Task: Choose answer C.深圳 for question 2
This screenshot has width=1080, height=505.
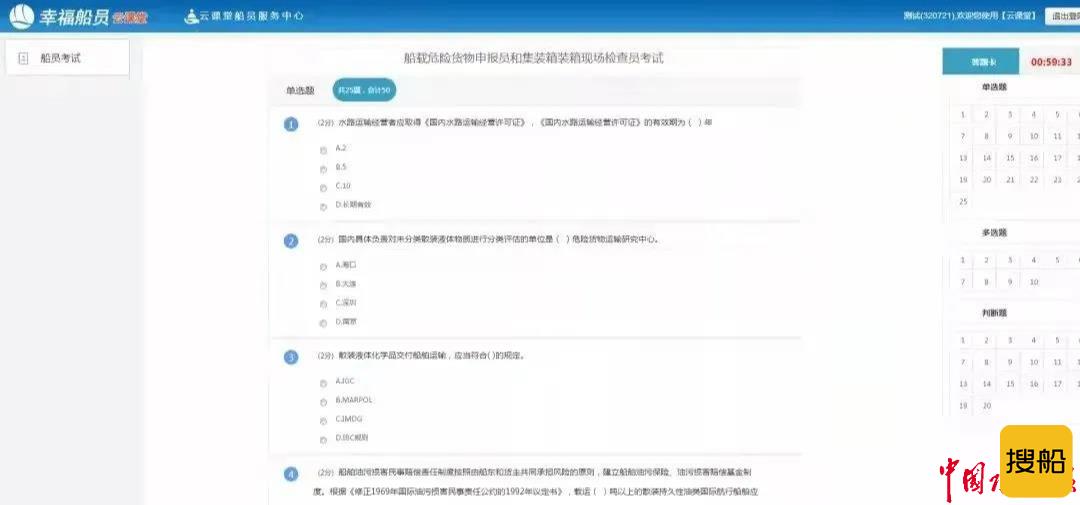Action: 324,304
